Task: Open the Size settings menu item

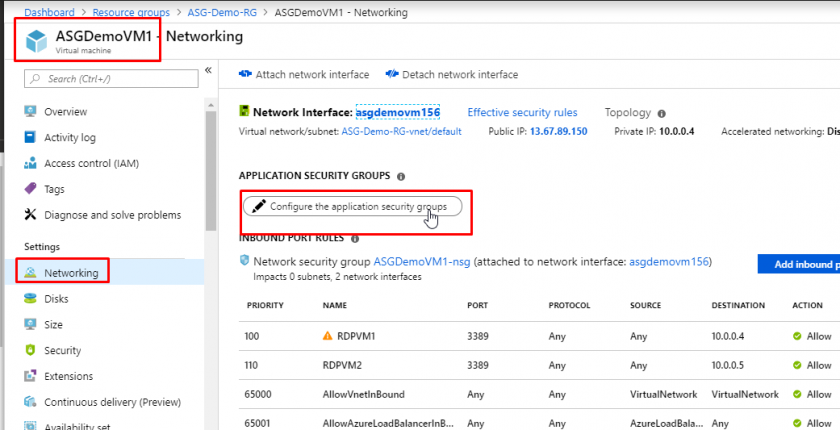Action: [53, 325]
